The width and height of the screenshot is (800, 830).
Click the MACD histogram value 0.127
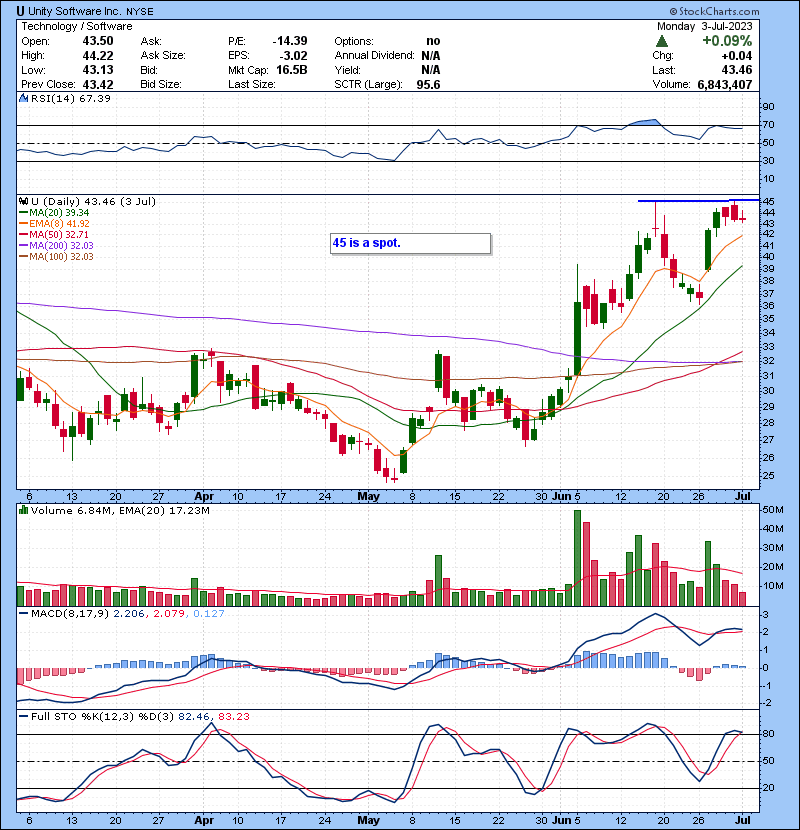pos(209,614)
